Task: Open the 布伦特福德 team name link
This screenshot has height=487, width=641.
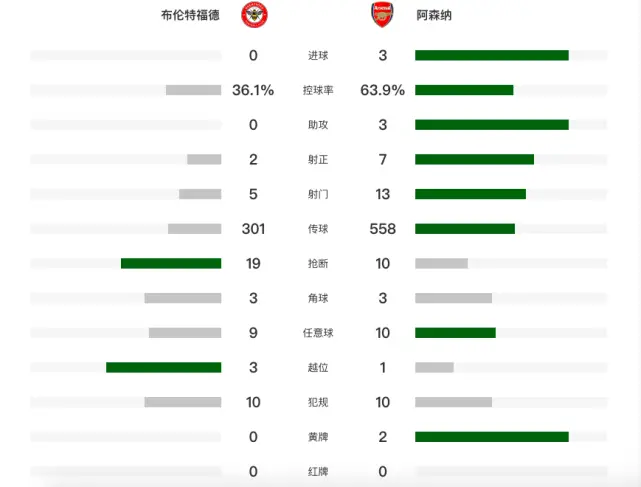Action: pos(190,15)
